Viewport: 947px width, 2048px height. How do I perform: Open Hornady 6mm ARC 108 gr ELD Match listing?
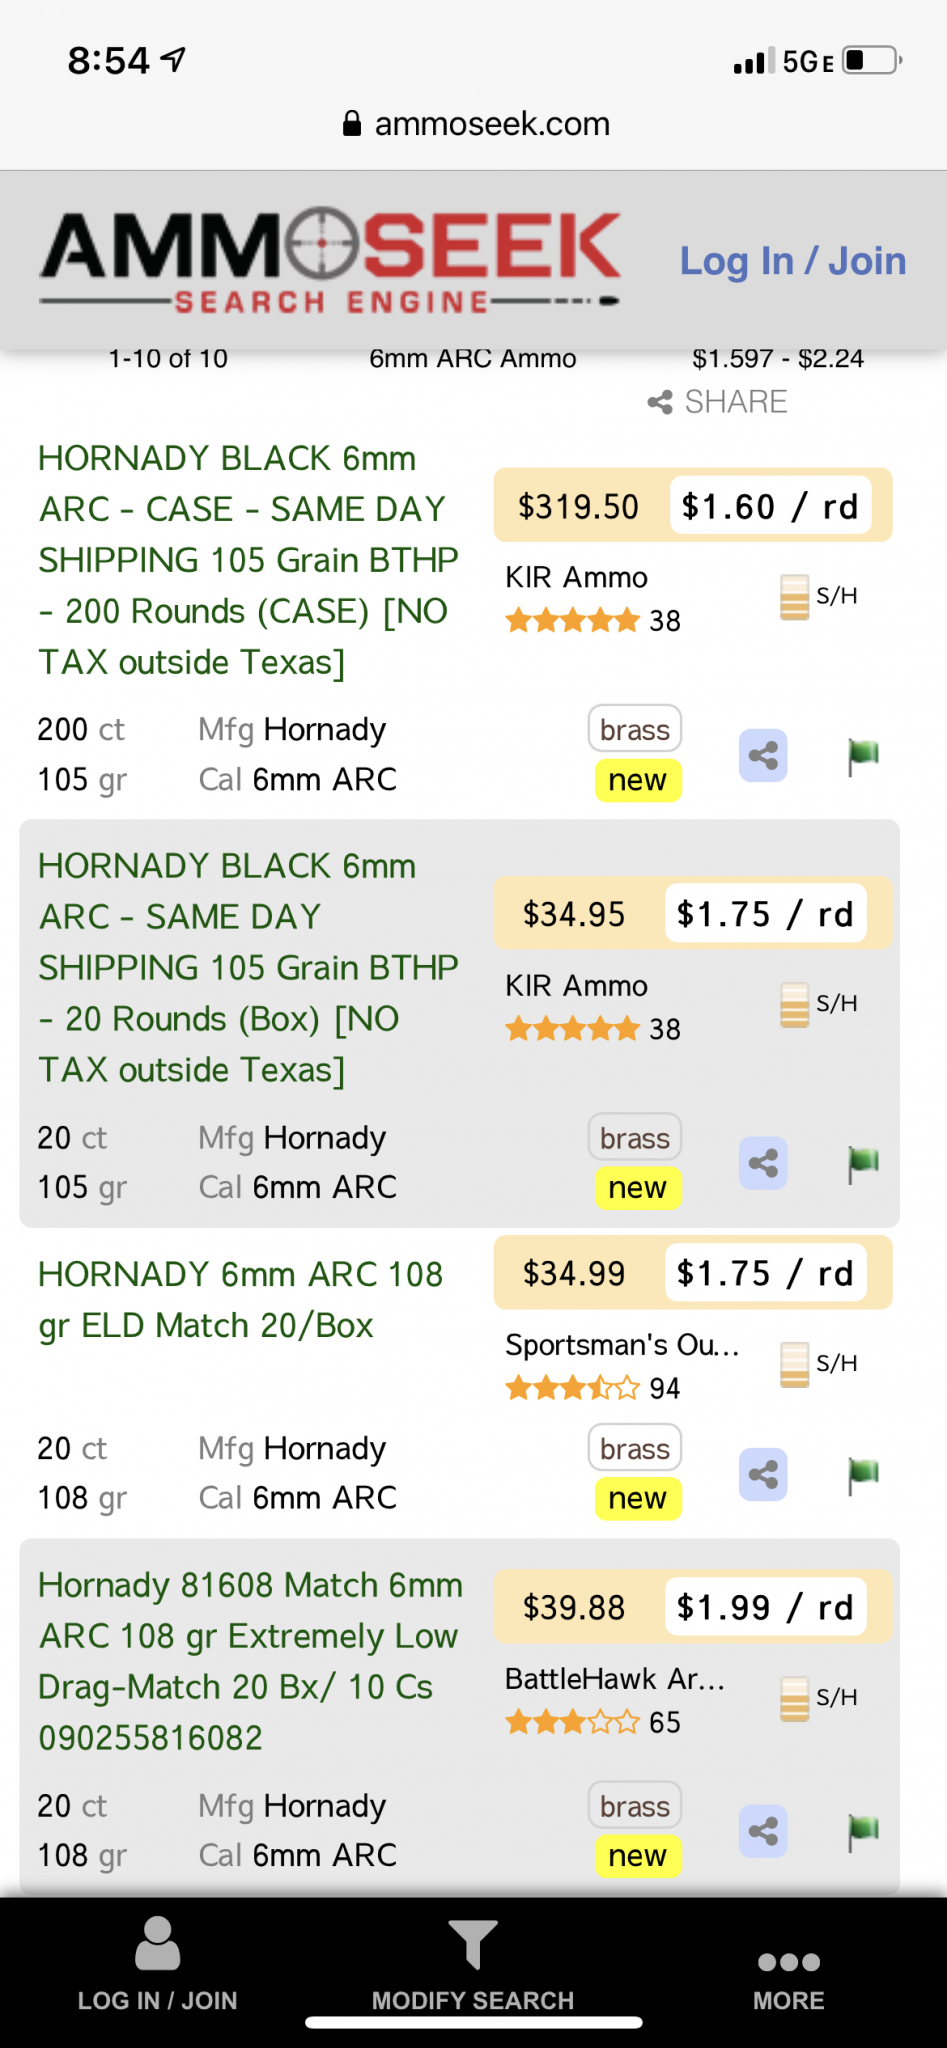point(240,1299)
